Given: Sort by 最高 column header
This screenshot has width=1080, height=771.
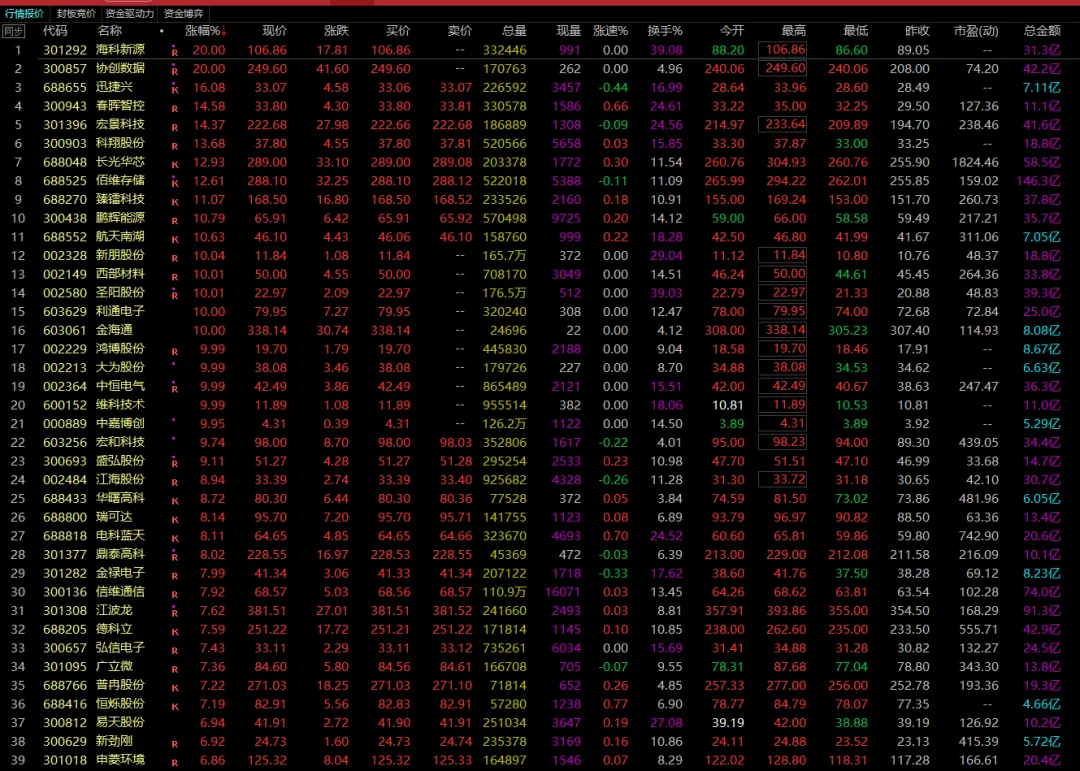Looking at the screenshot, I should (x=793, y=31).
